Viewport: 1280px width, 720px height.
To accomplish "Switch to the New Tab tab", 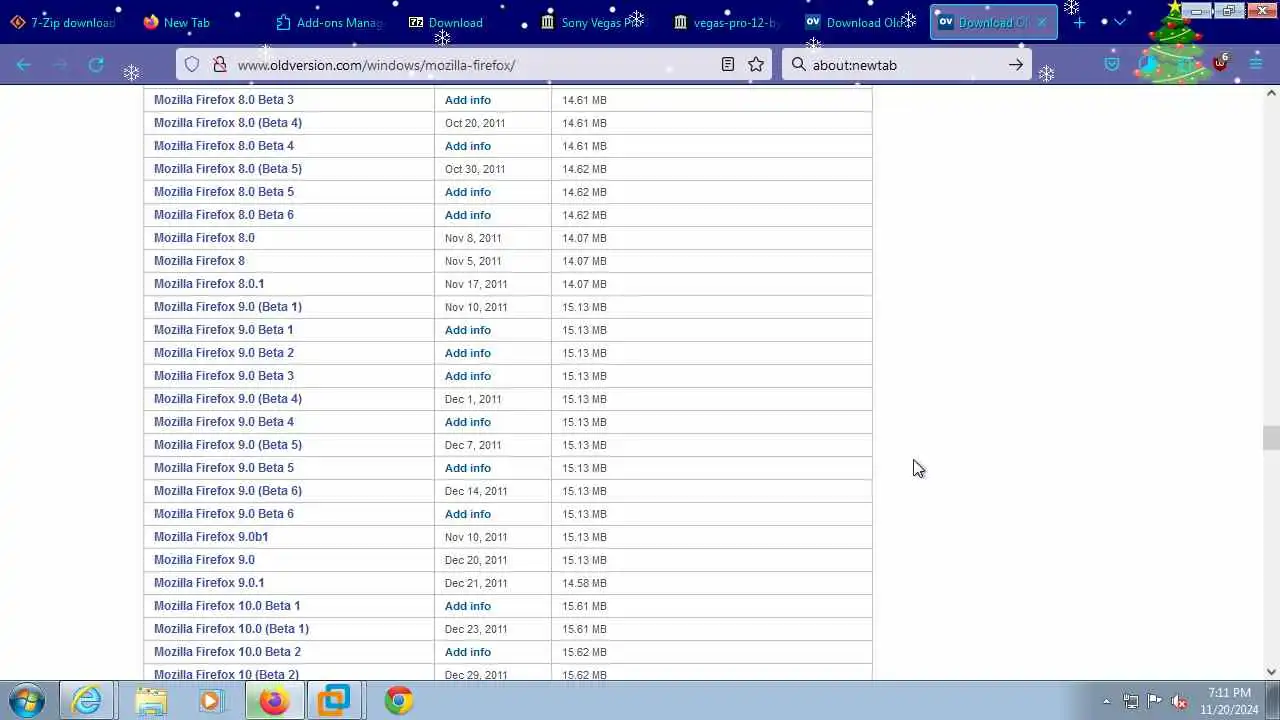I will coord(187,22).
